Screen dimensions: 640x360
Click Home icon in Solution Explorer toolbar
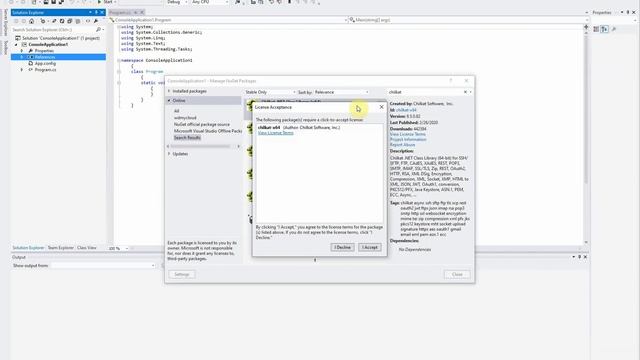click(x=31, y=21)
